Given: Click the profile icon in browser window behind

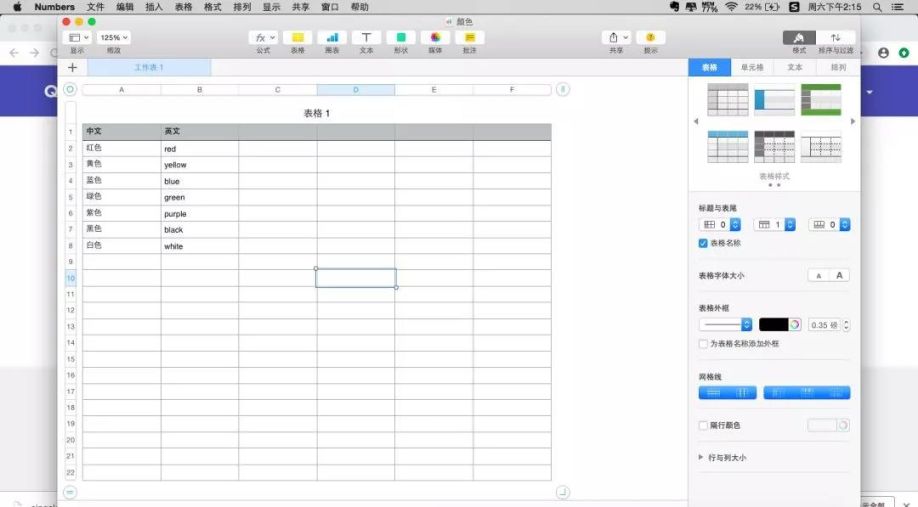Looking at the screenshot, I should pos(883,53).
